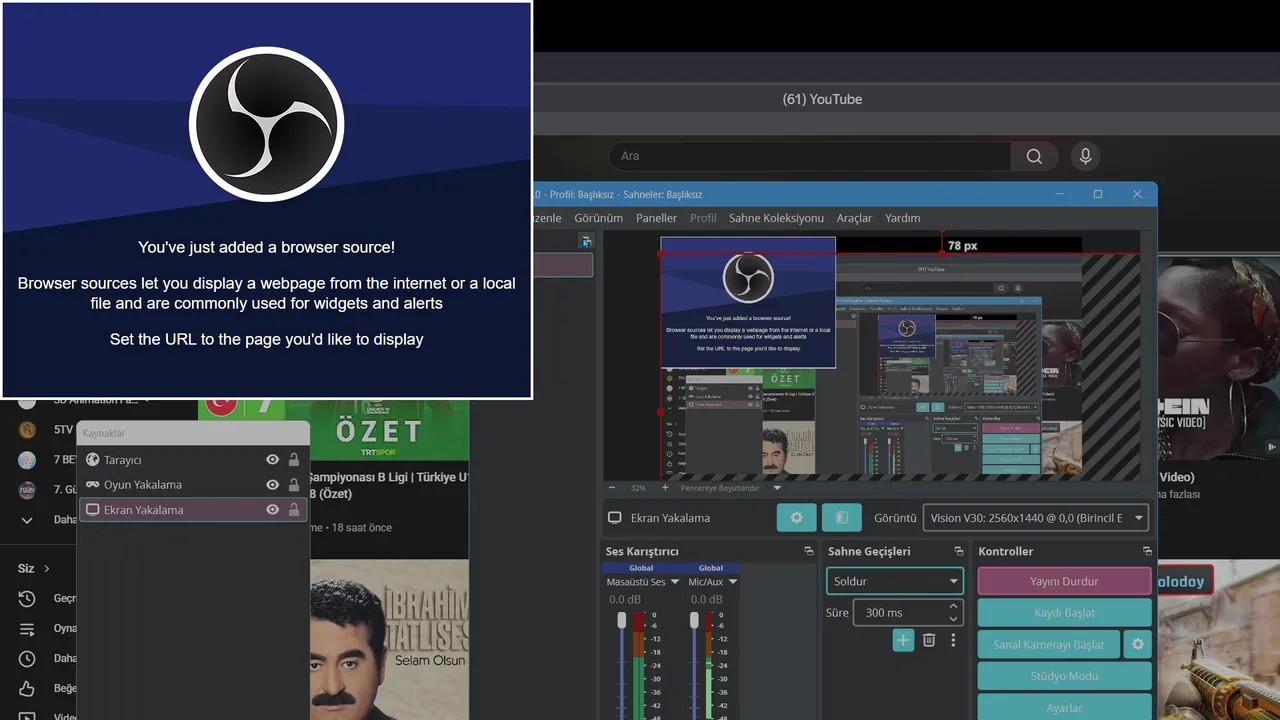This screenshot has height=720, width=1280.
Task: Lock the Tarayıcı source
Action: pyautogui.click(x=294, y=460)
